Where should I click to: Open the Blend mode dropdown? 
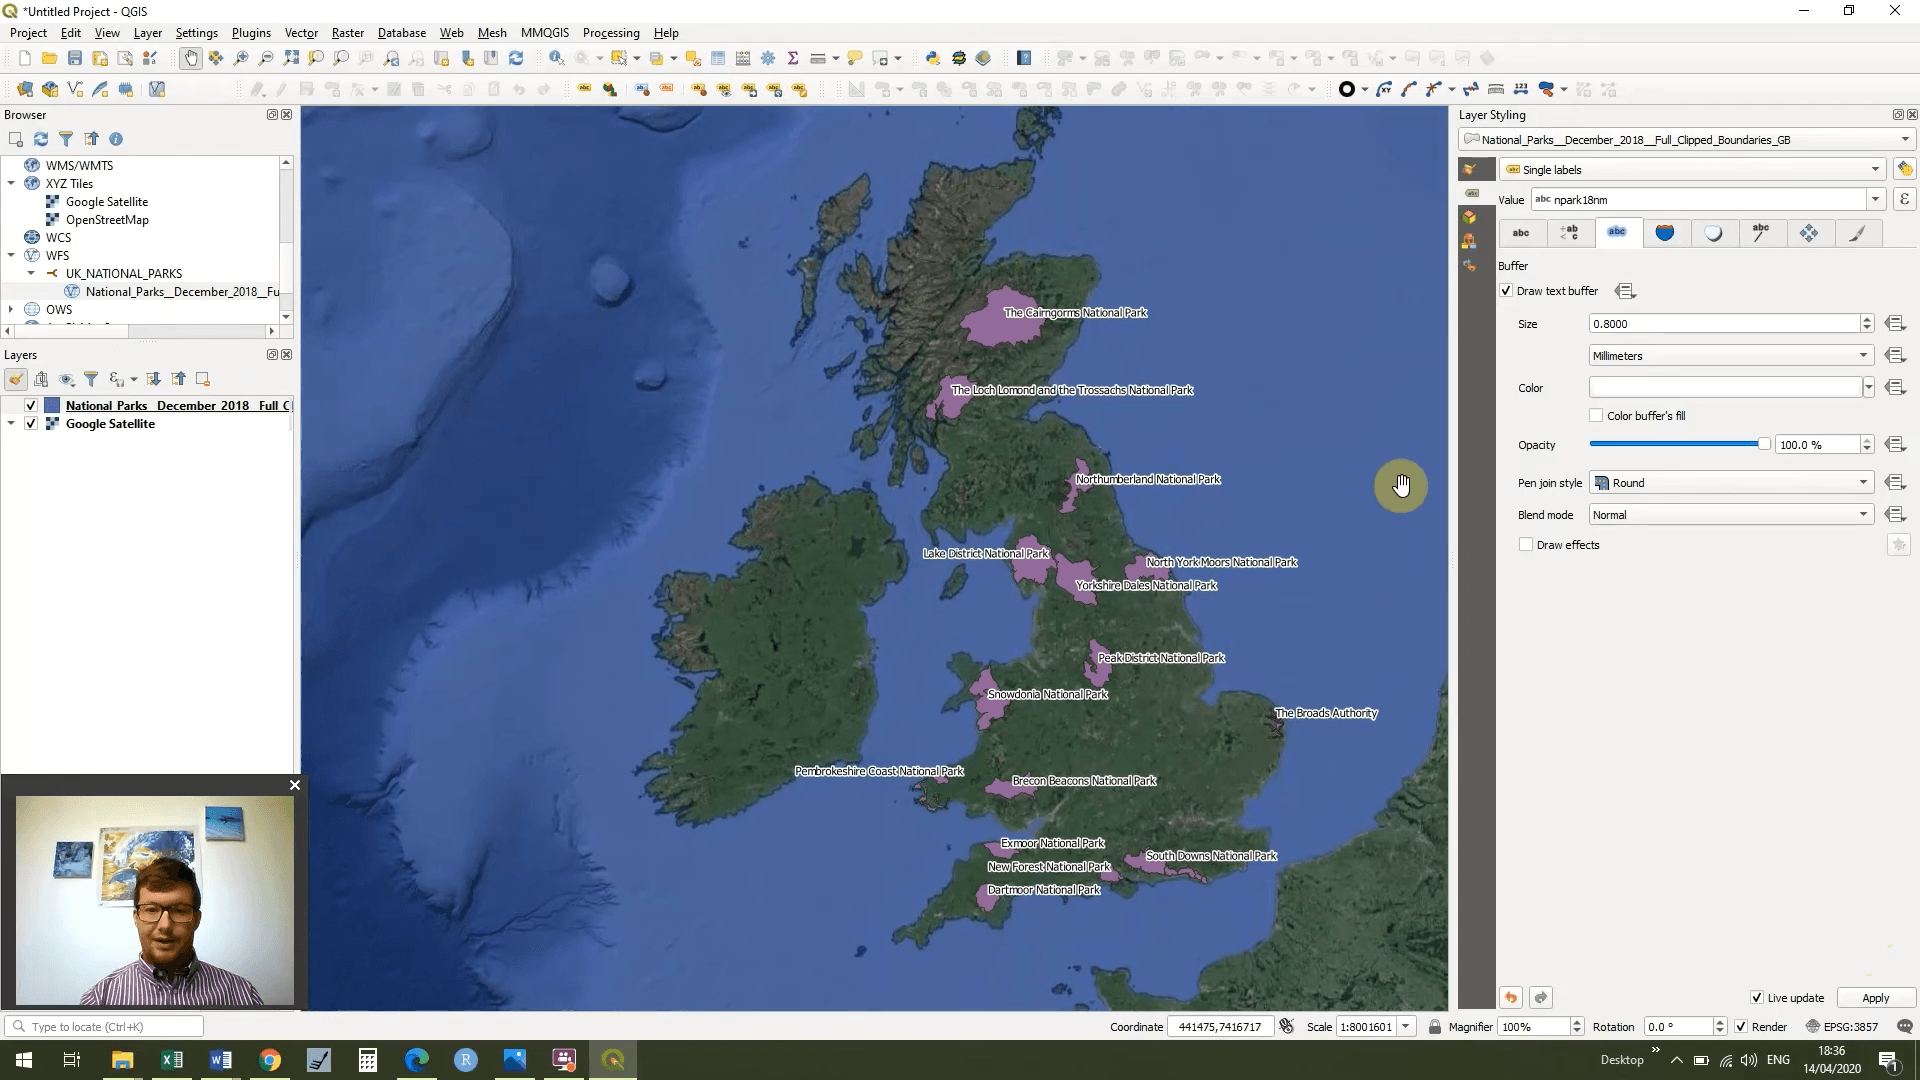pyautogui.click(x=1730, y=515)
